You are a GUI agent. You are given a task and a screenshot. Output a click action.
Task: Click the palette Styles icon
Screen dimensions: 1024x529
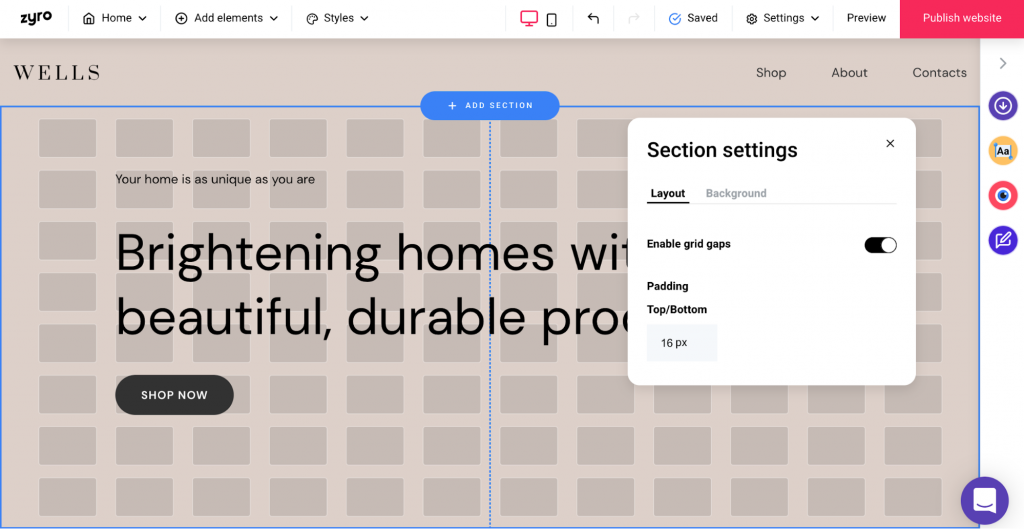click(312, 18)
